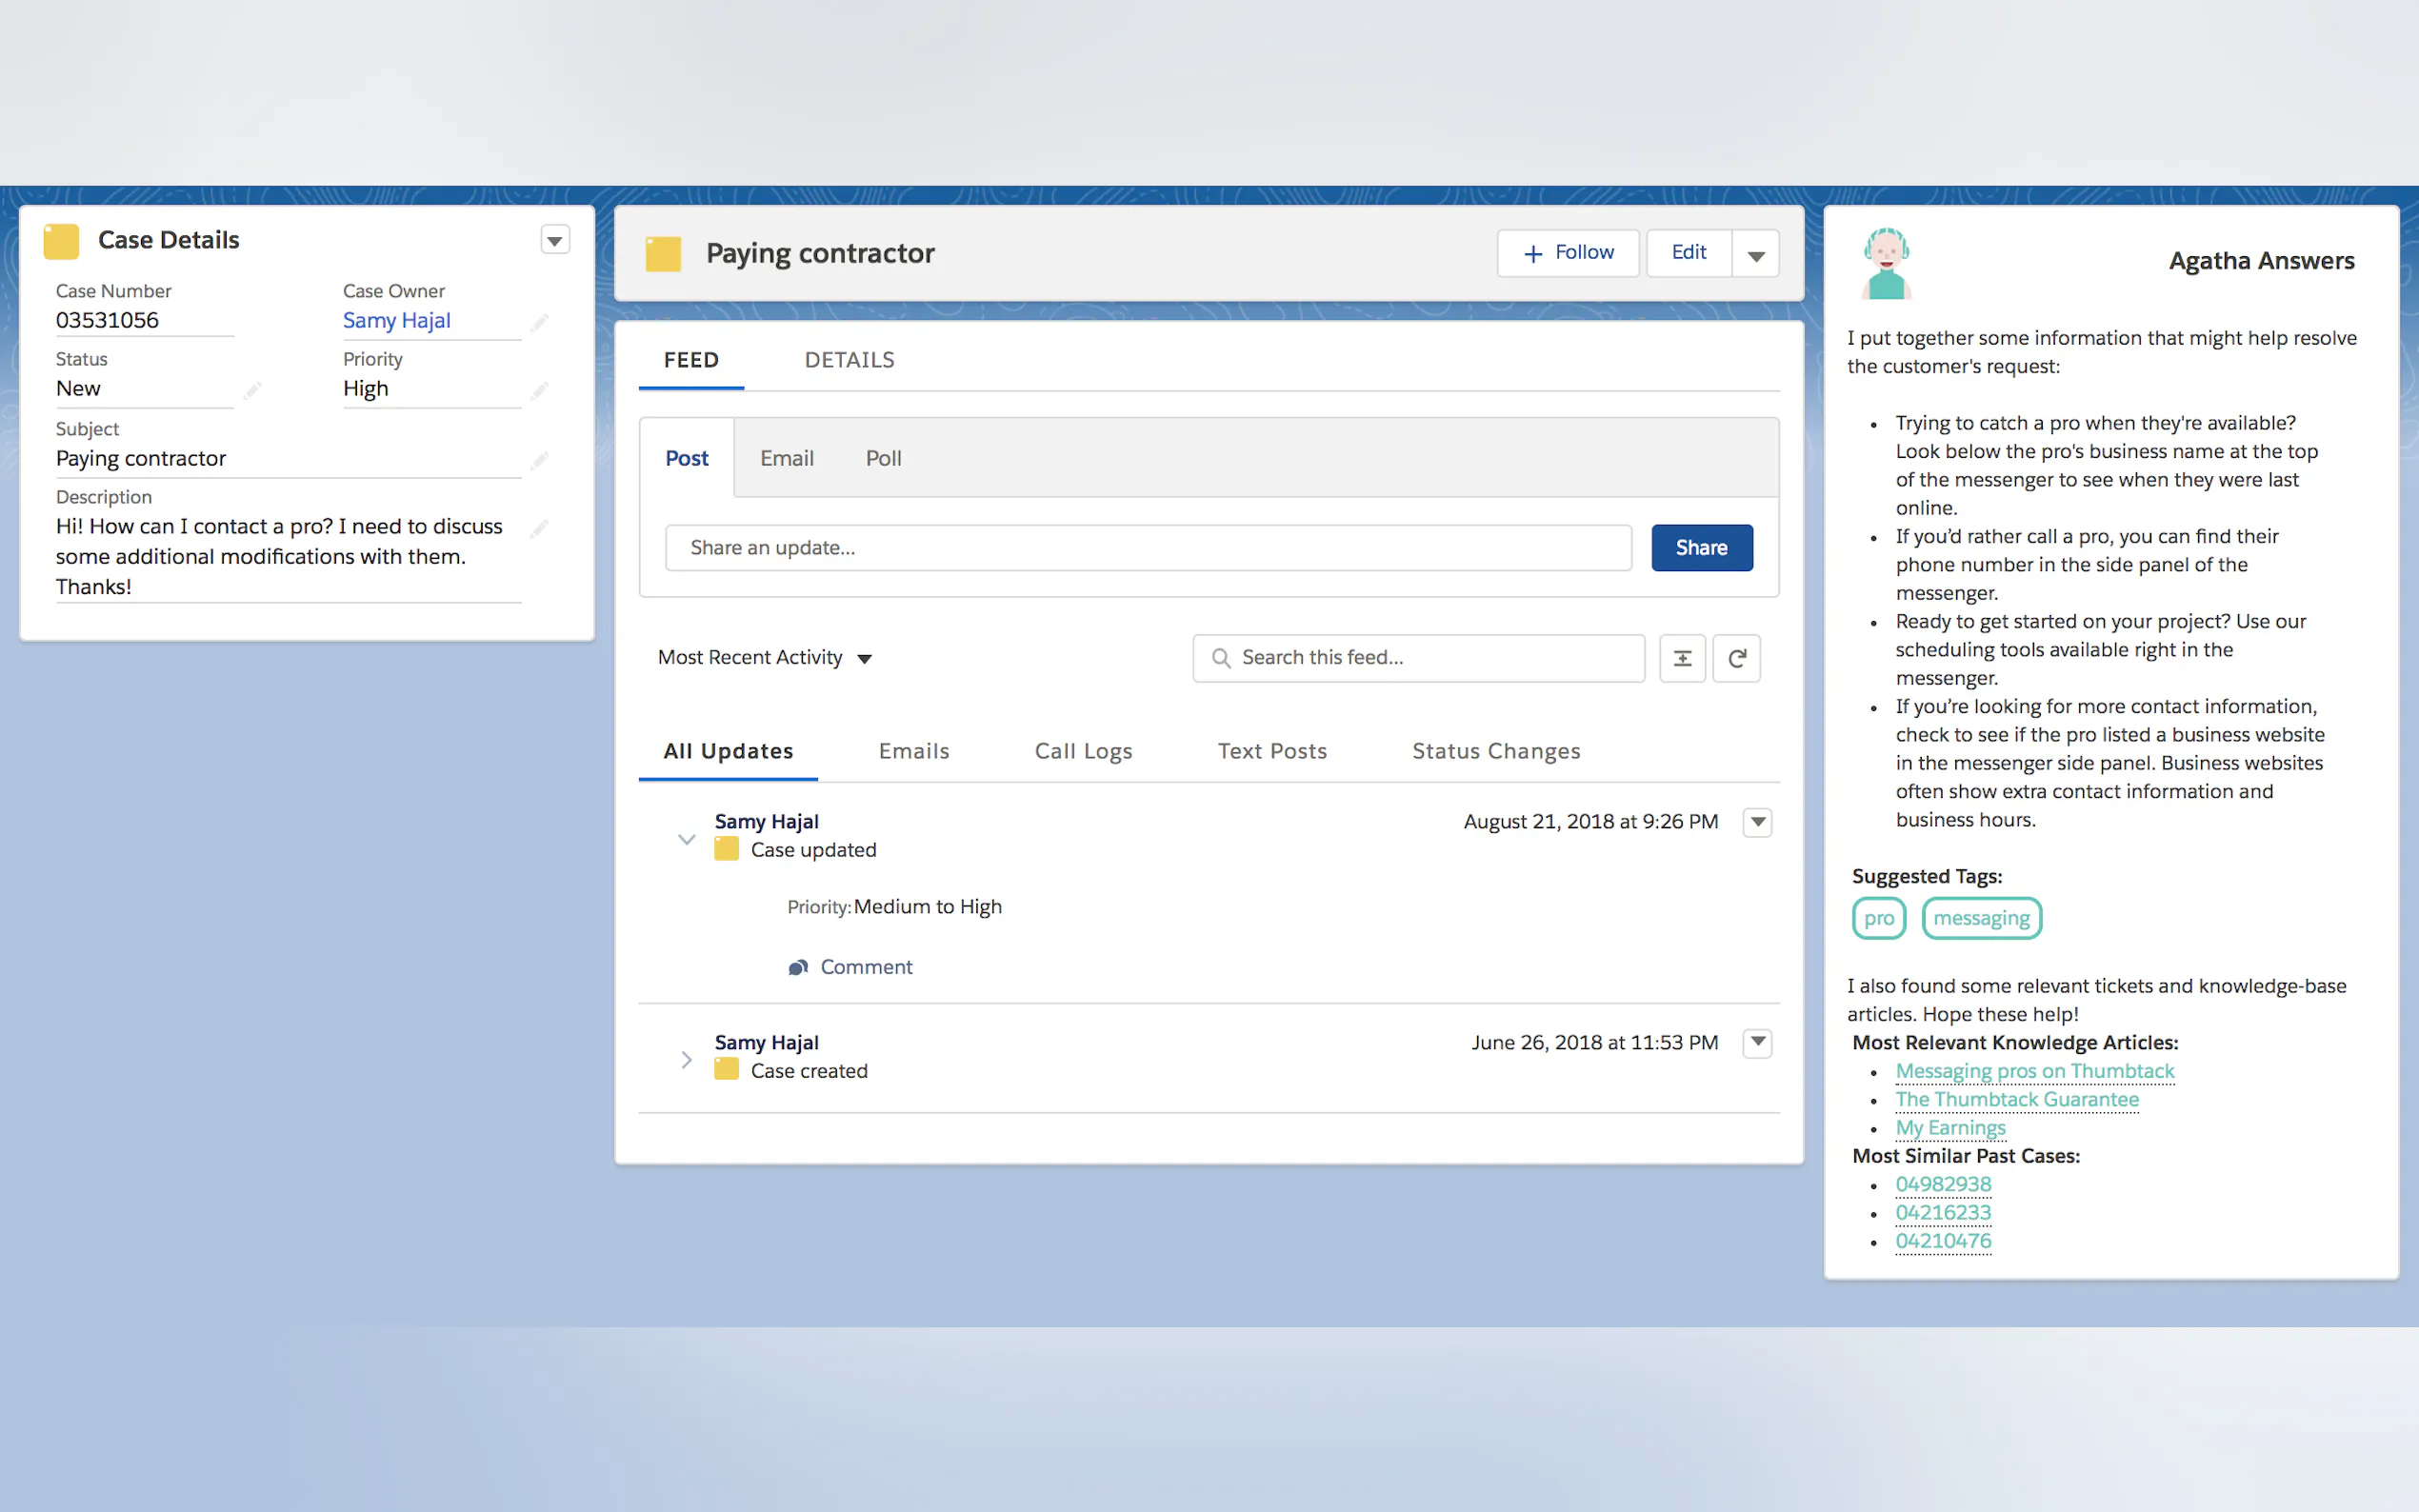This screenshot has height=1512, width=2419.
Task: Click Comment icon under Case updated
Action: [797, 967]
